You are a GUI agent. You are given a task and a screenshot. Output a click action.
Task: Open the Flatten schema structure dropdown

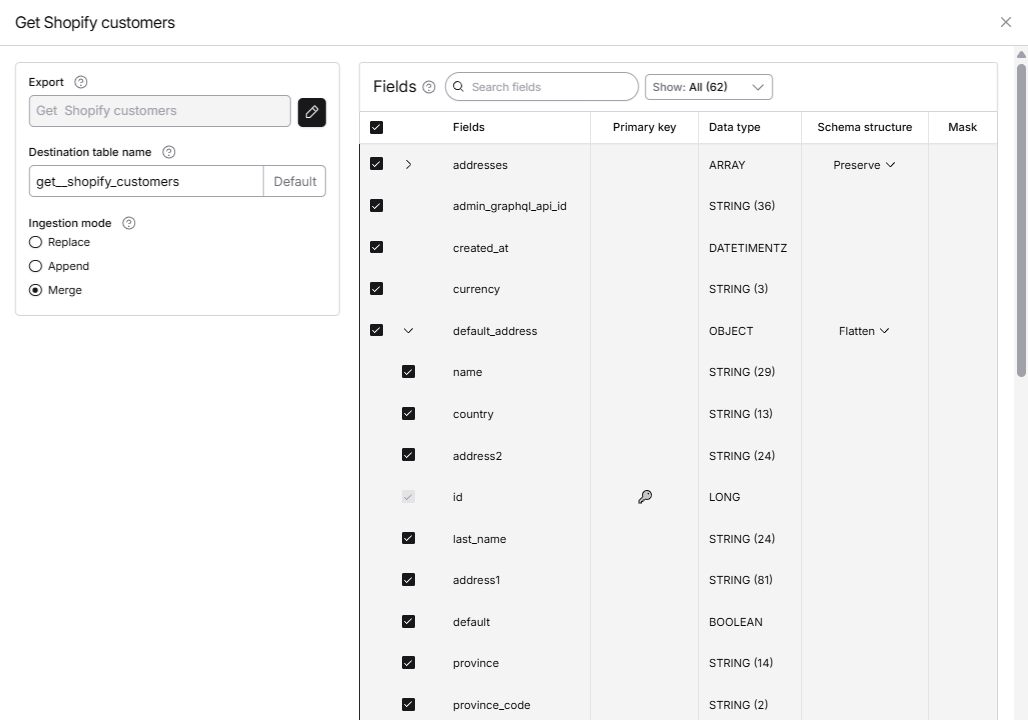click(x=864, y=331)
